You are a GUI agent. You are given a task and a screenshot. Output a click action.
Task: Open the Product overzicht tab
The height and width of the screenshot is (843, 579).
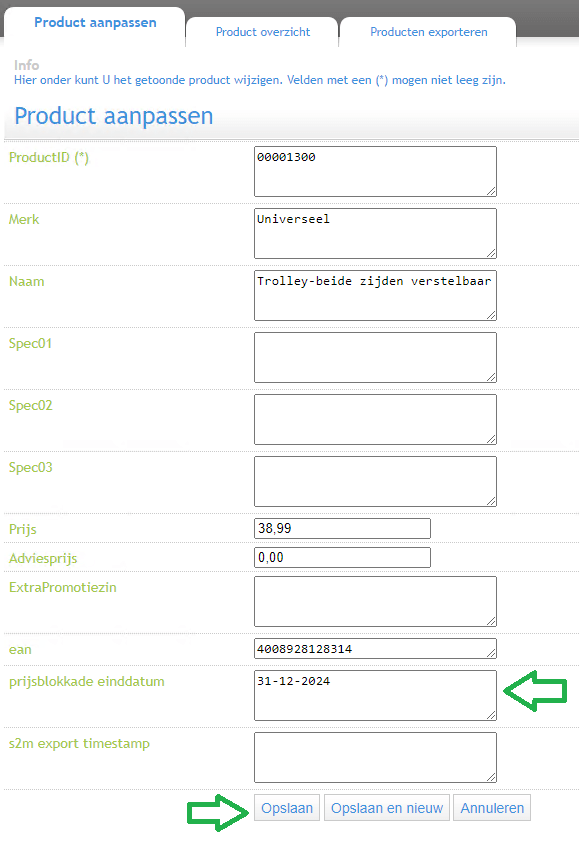(262, 32)
